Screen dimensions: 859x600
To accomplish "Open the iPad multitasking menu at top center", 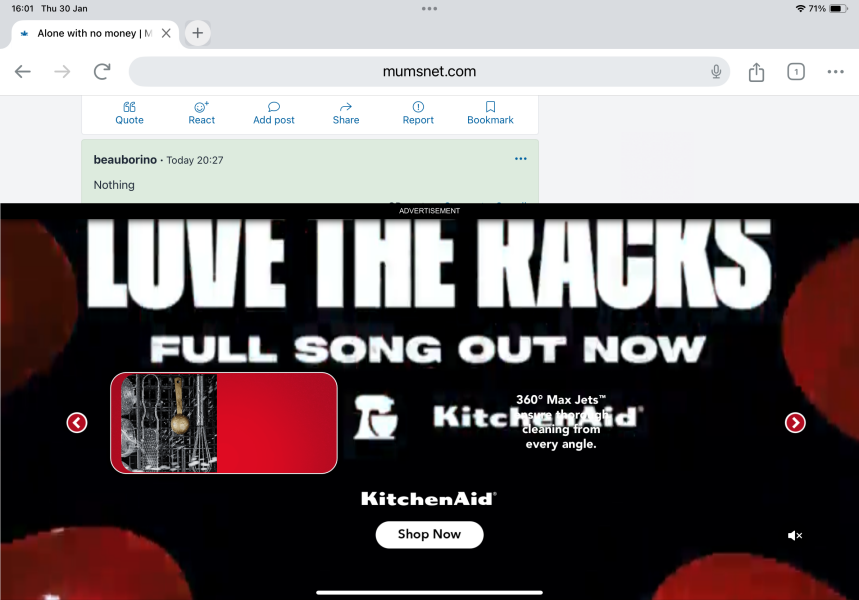I will [429, 8].
